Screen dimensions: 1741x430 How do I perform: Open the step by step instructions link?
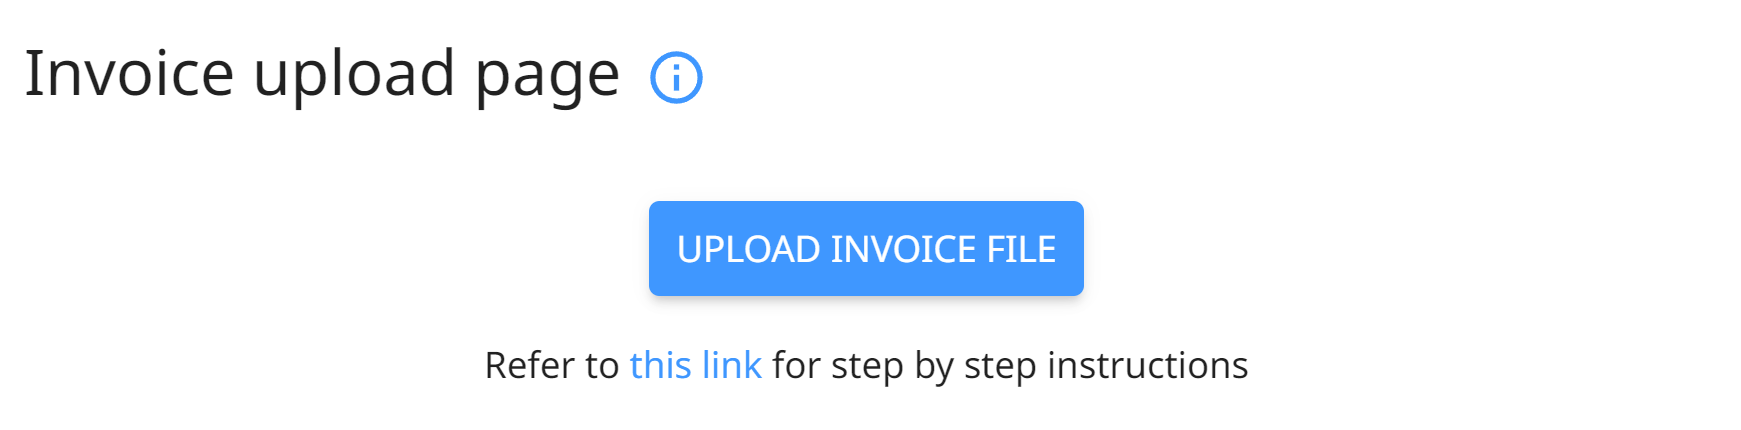click(696, 365)
